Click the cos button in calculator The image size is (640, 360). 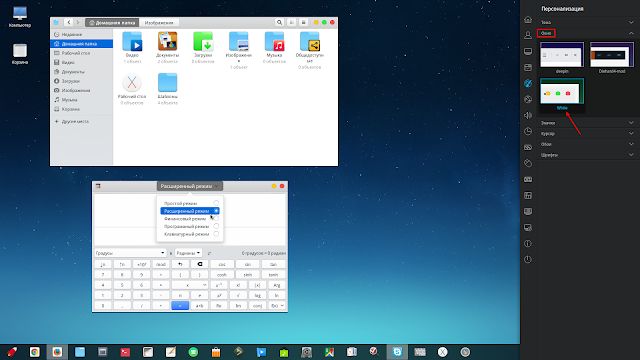[222, 264]
